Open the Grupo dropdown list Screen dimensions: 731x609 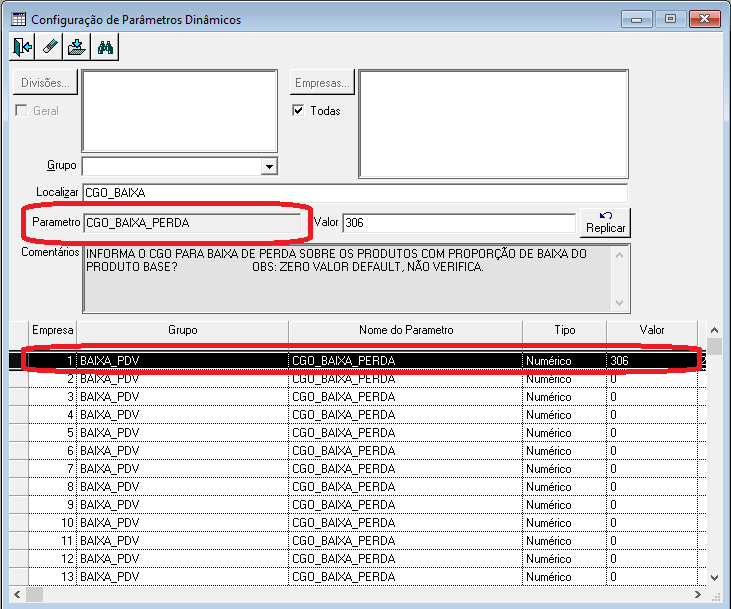269,166
